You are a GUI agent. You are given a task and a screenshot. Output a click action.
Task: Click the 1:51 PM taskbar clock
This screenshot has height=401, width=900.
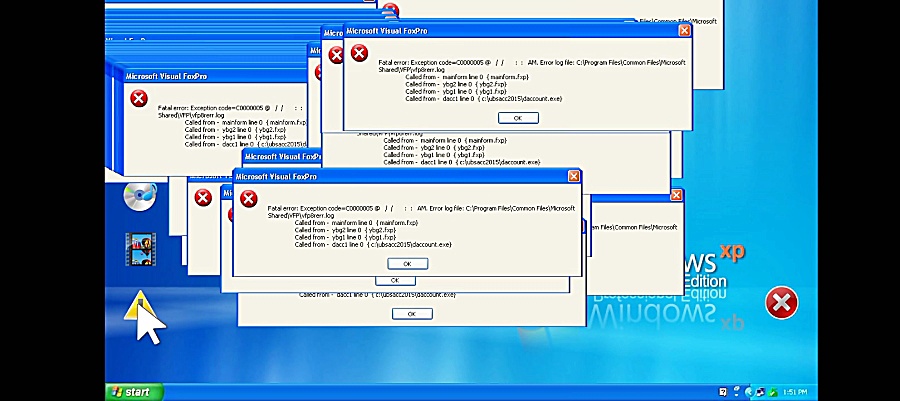point(795,392)
